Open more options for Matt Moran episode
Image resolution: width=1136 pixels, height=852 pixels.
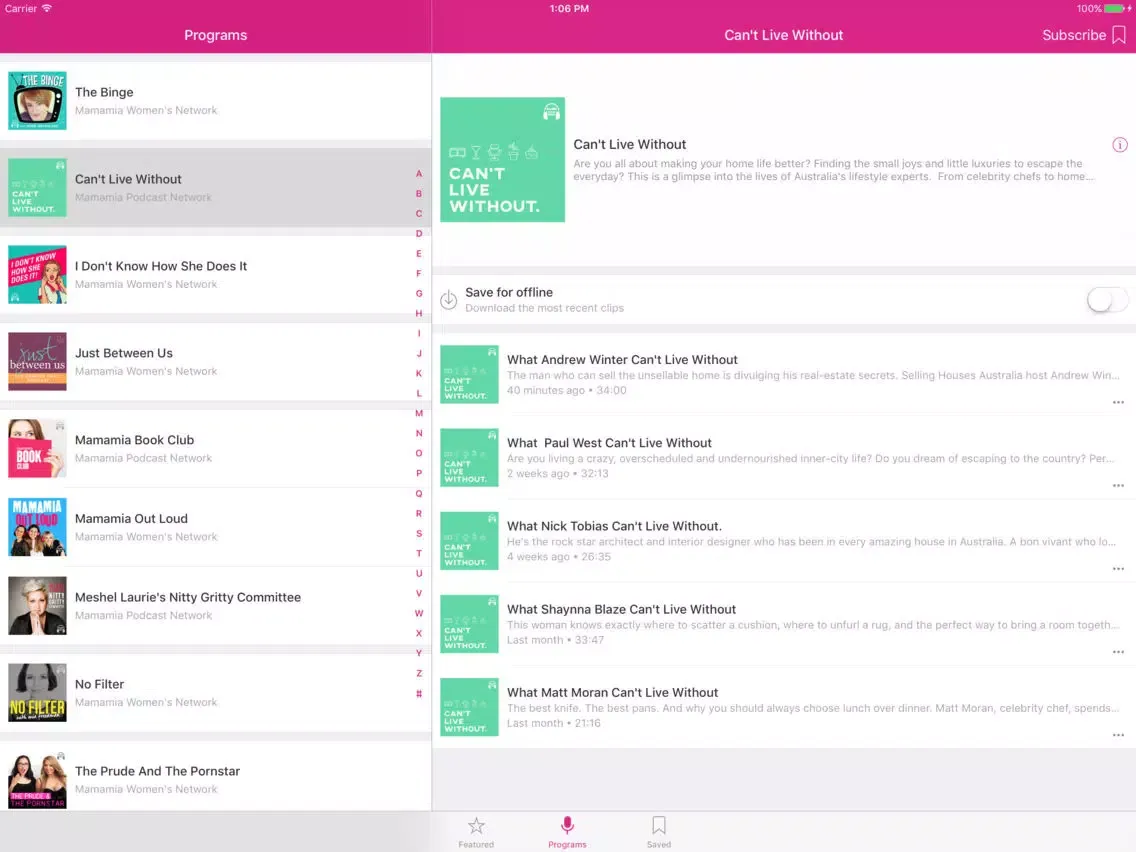point(1118,735)
